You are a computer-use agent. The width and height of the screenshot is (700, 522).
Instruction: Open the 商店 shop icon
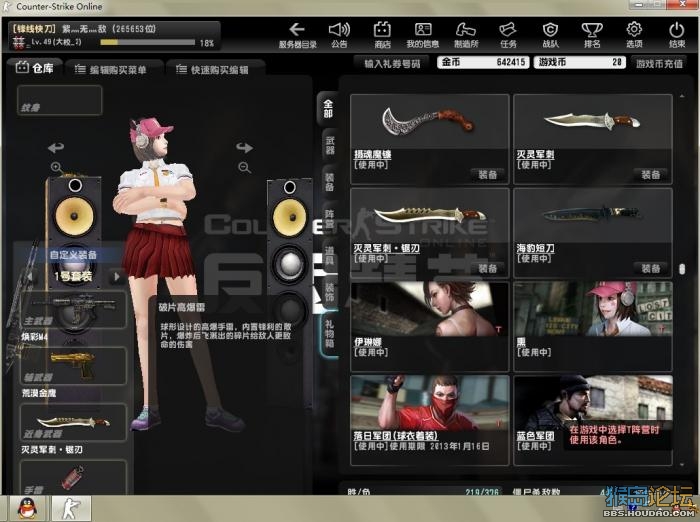click(382, 35)
